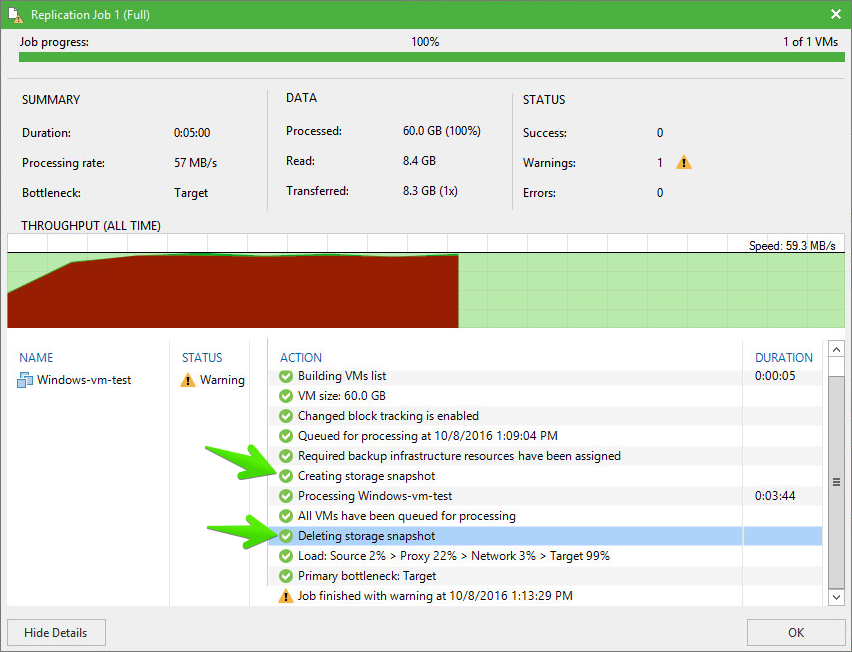Select the 'VM size: 60.0 GB' row

(545, 396)
